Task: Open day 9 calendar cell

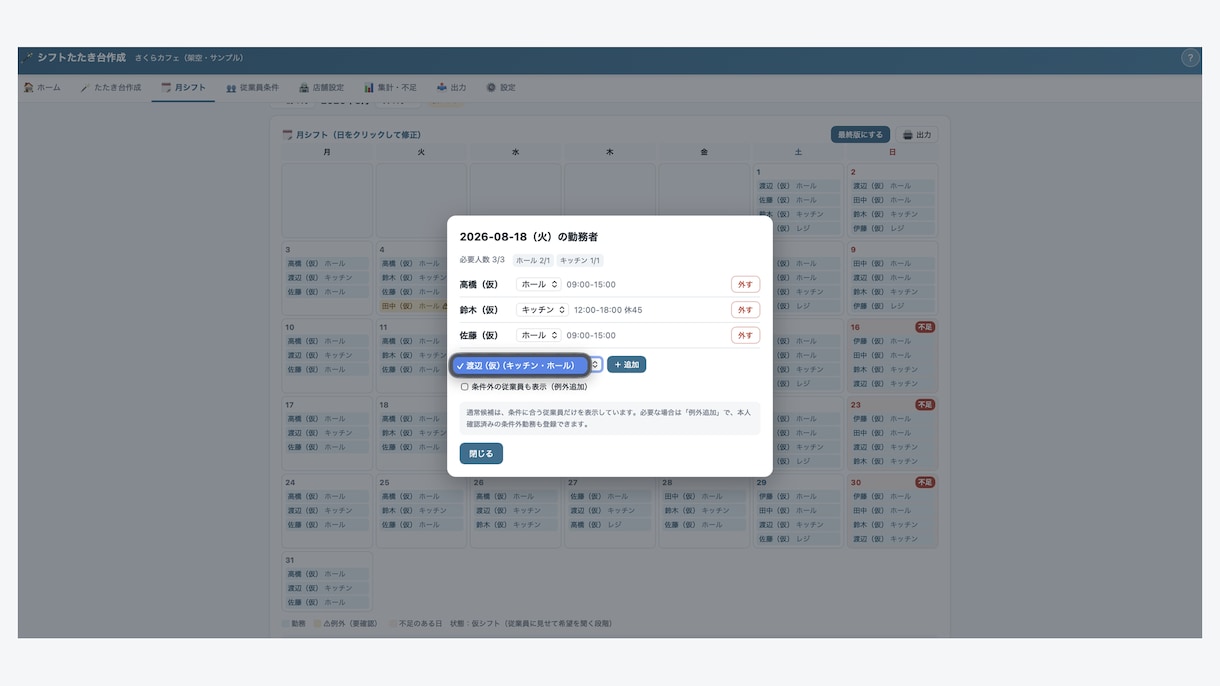Action: click(893, 277)
